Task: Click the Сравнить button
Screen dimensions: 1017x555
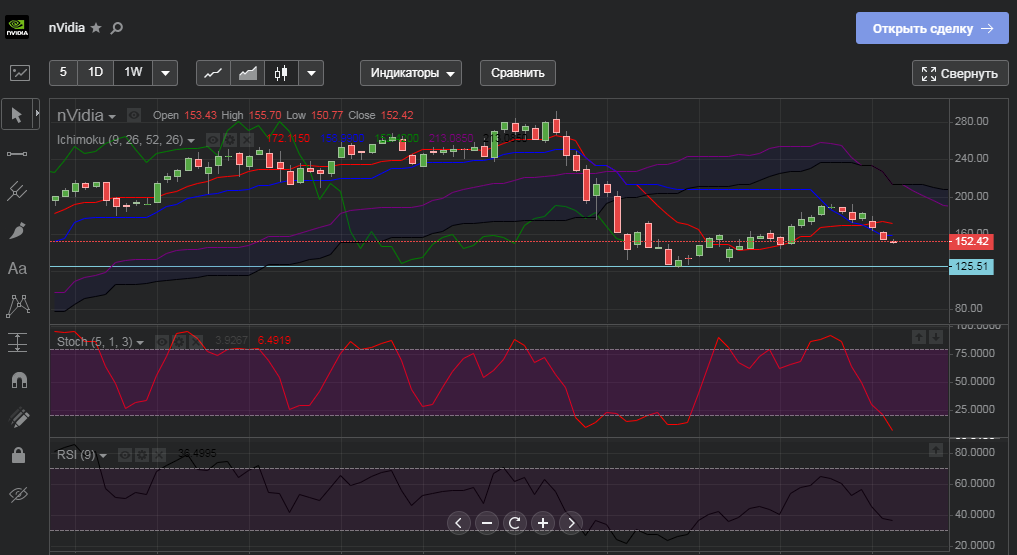Action: click(x=517, y=73)
